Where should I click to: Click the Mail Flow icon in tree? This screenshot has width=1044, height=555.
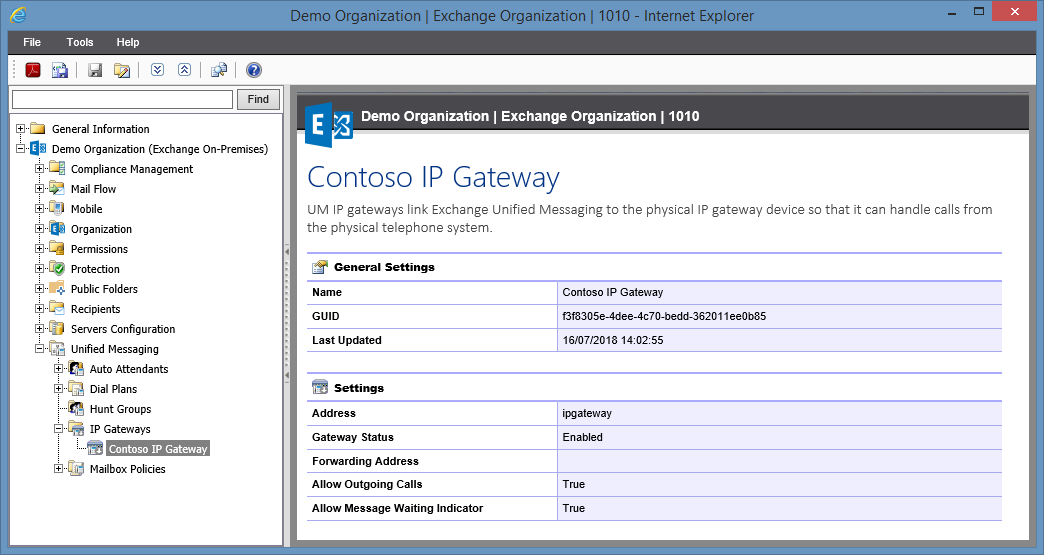[57, 188]
